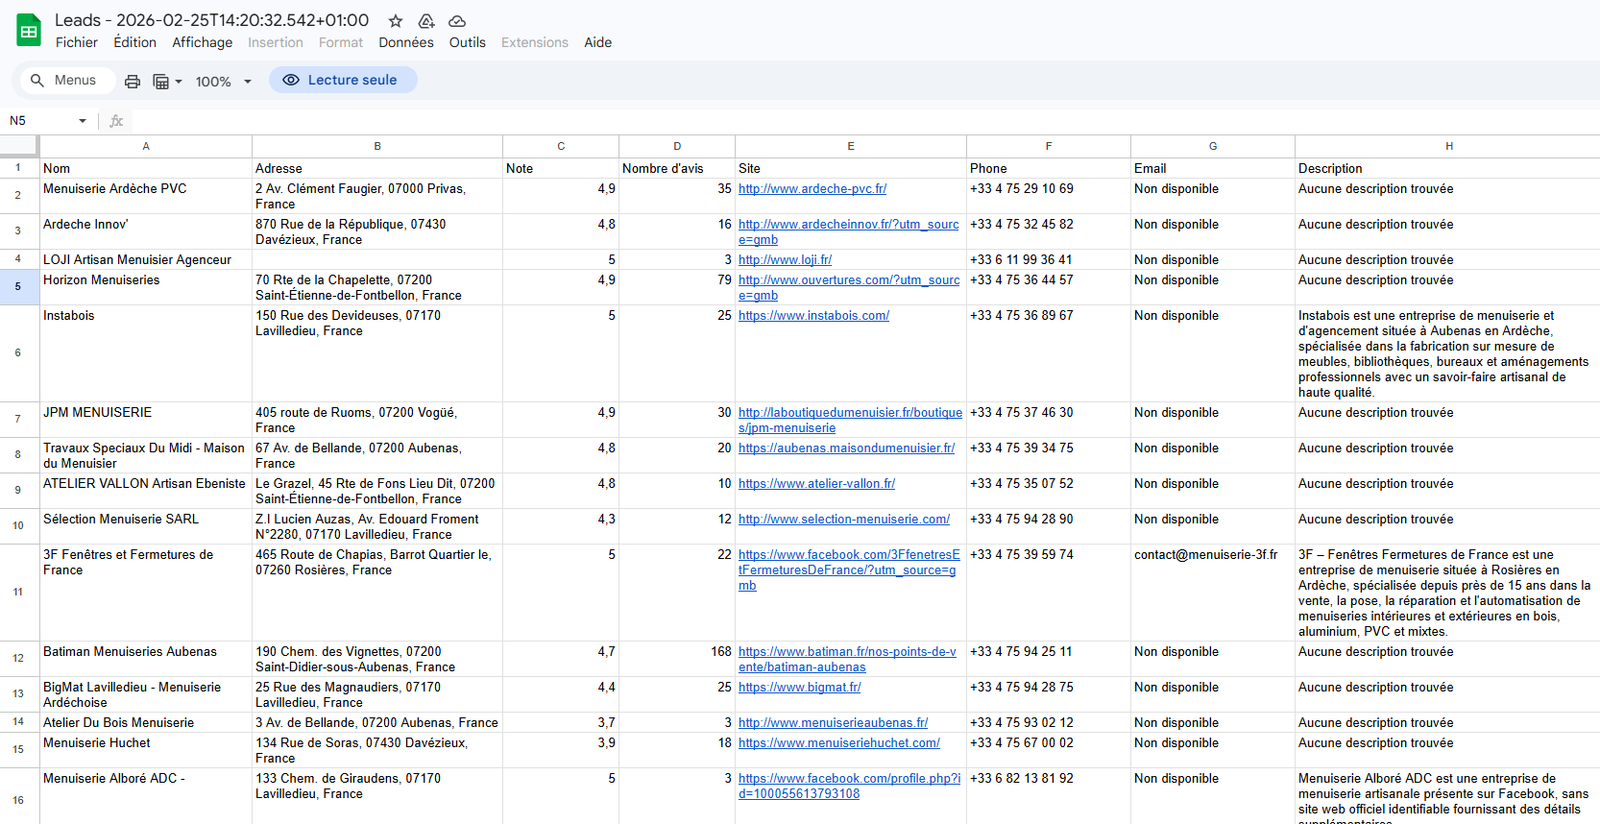
Task: Select row 11 header
Action: tap(18, 593)
